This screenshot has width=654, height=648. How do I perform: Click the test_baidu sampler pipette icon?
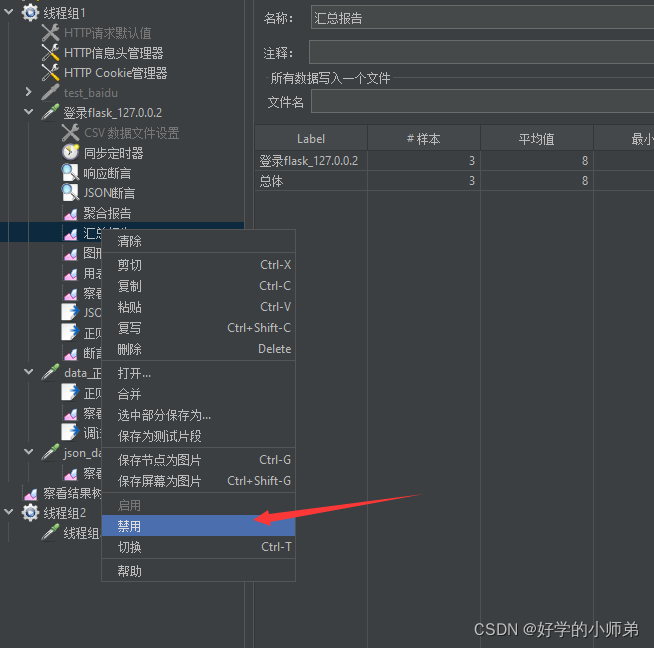tap(50, 93)
